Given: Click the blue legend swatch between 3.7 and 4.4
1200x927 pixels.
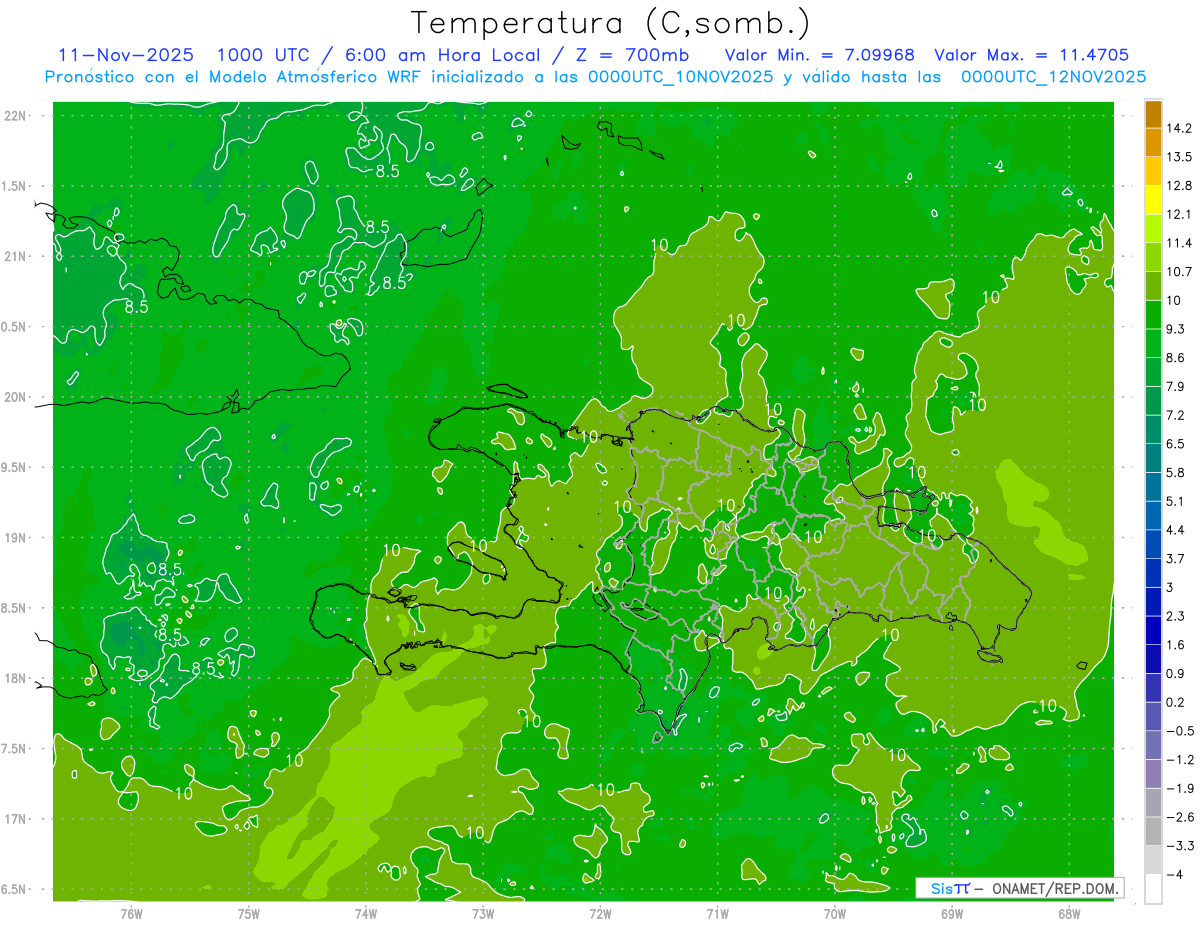Looking at the screenshot, I should (x=1153, y=544).
